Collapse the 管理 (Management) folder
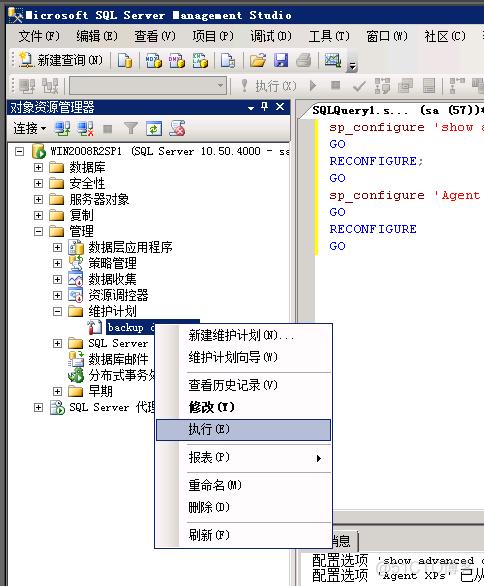 (38, 231)
